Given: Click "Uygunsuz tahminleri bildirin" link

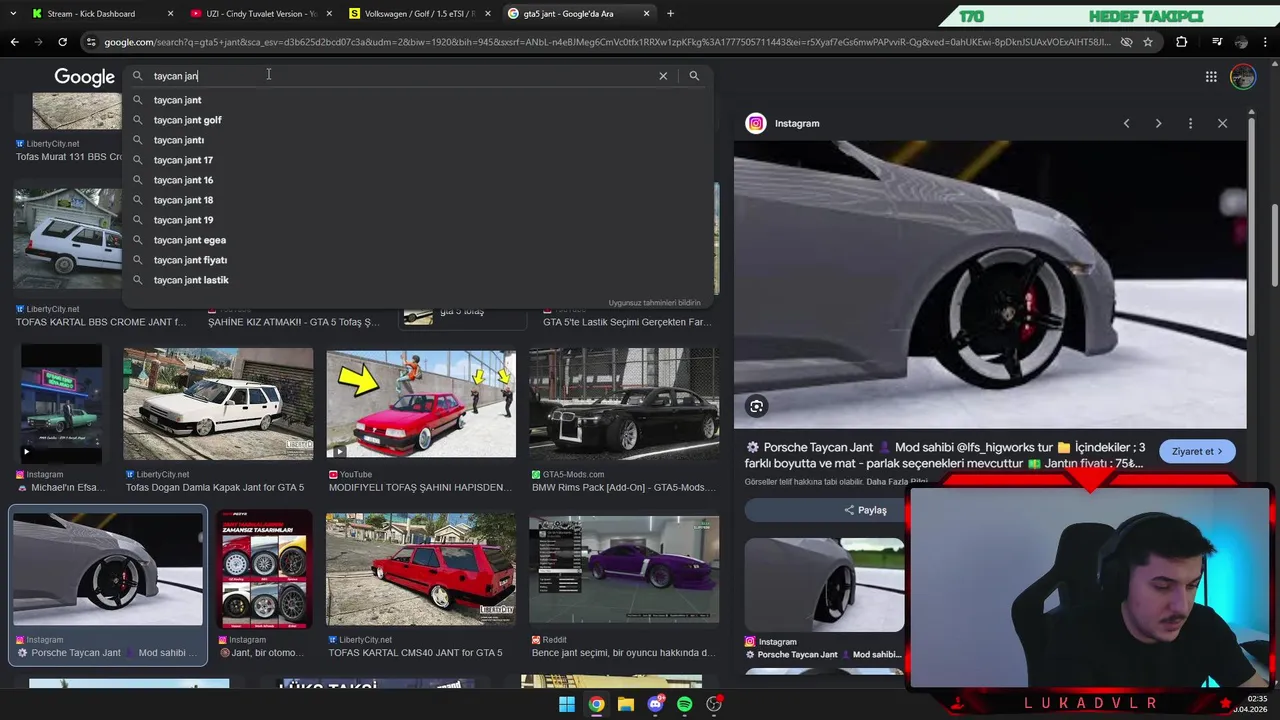Looking at the screenshot, I should pyautogui.click(x=654, y=303).
